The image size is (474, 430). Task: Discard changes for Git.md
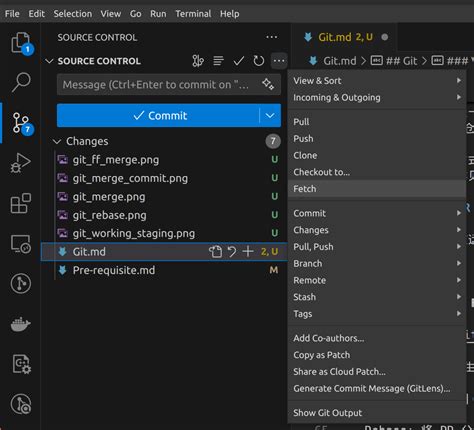click(x=232, y=252)
